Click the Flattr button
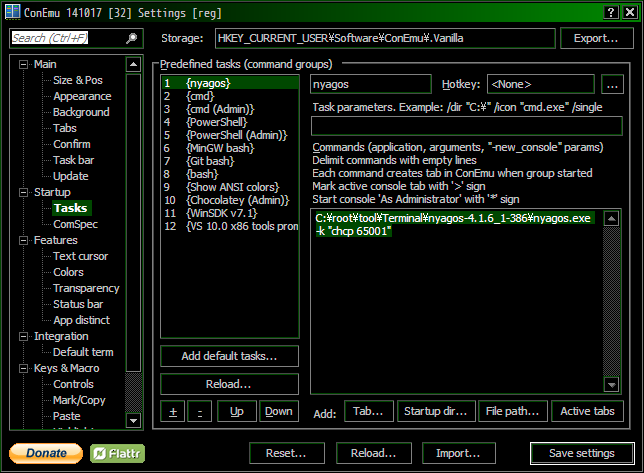 [x=117, y=453]
